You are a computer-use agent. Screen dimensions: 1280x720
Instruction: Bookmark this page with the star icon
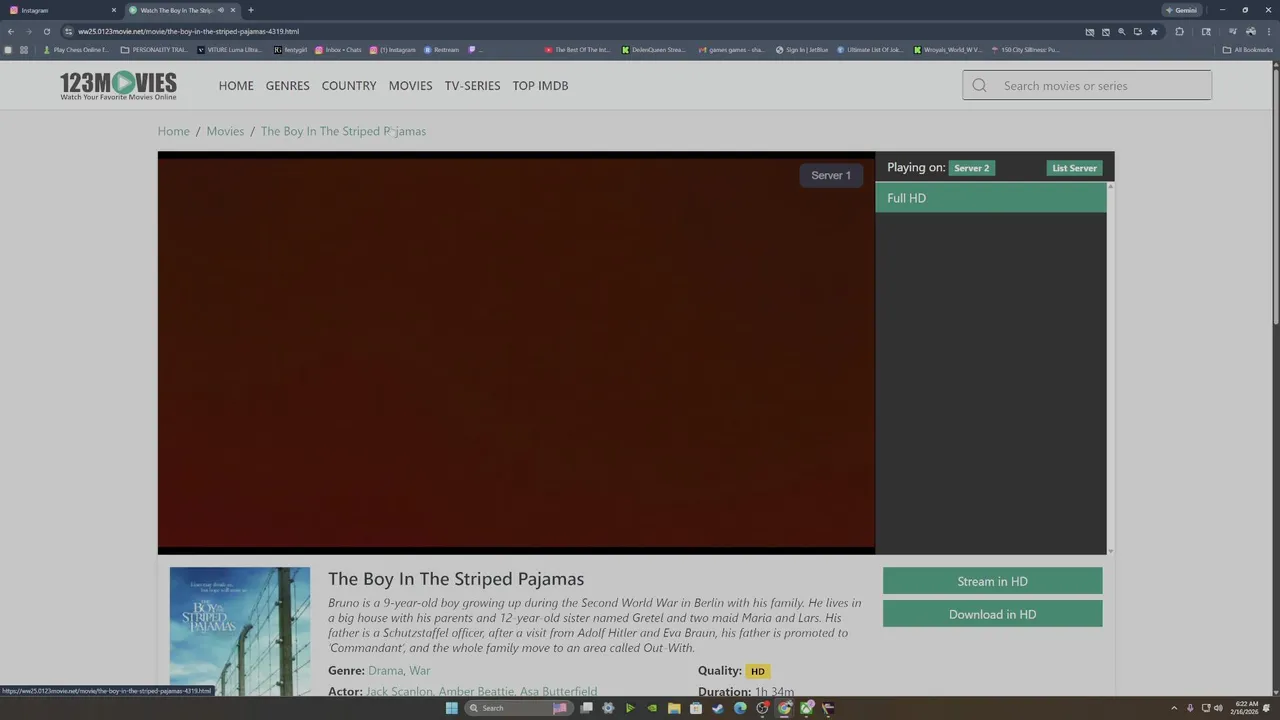[1154, 31]
